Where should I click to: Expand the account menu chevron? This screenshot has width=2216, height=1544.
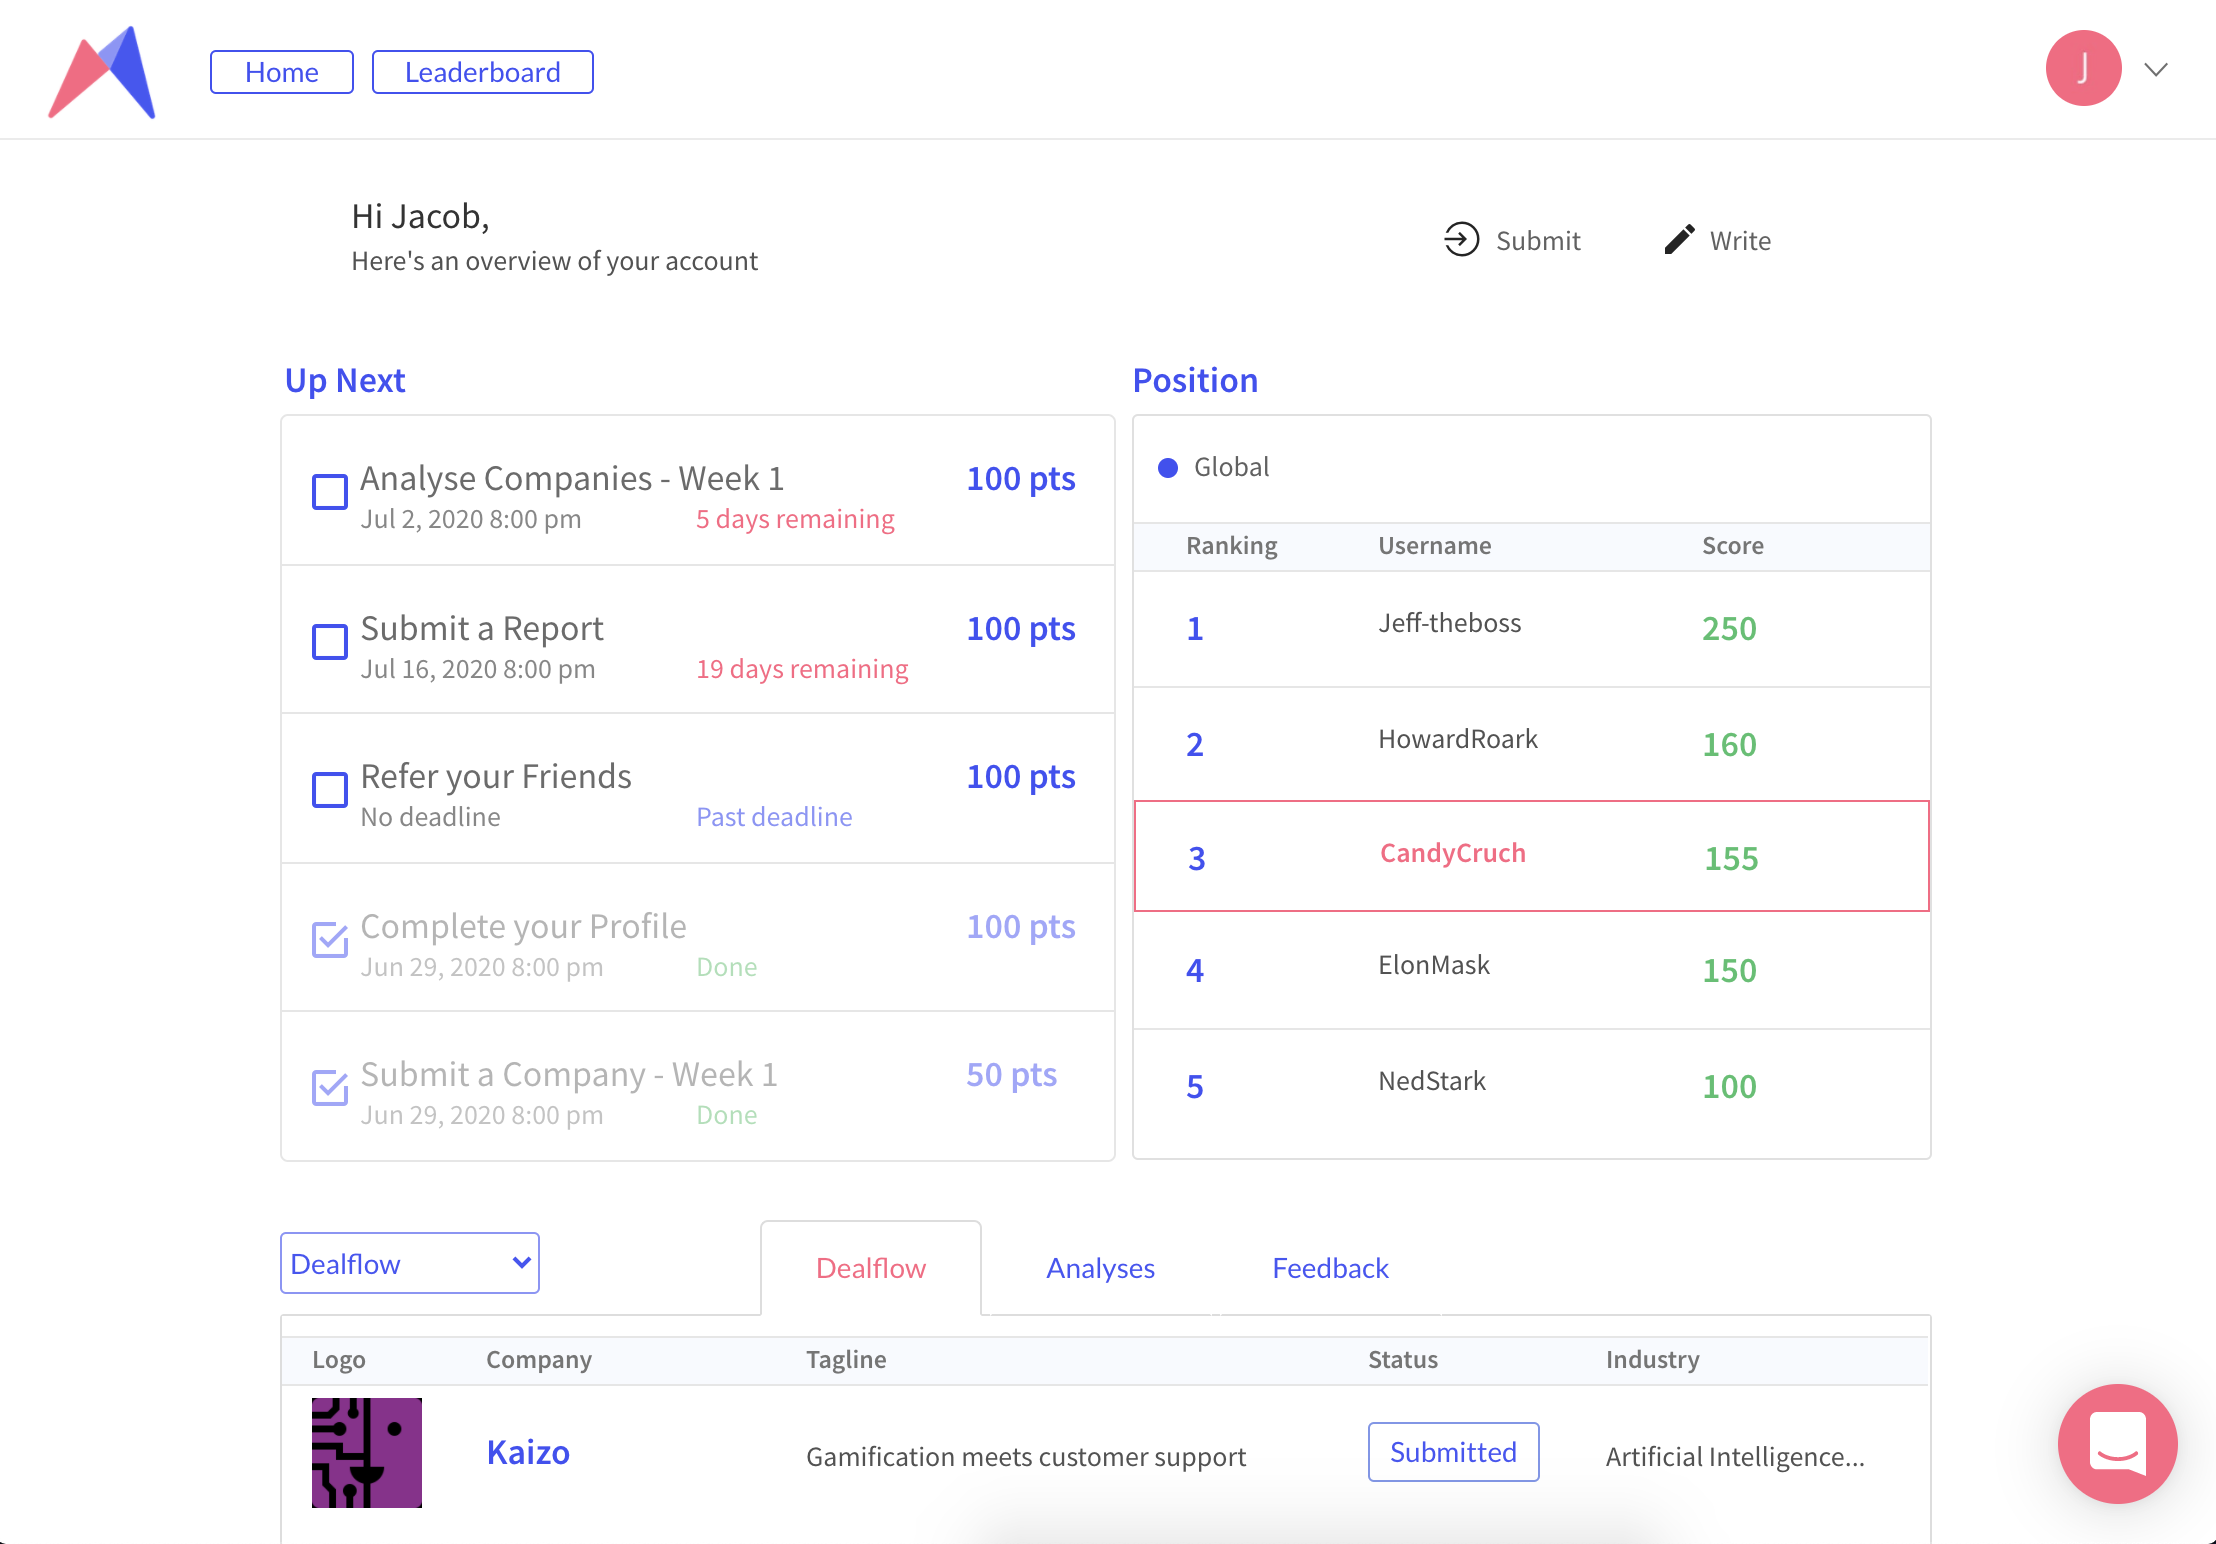(x=2156, y=70)
